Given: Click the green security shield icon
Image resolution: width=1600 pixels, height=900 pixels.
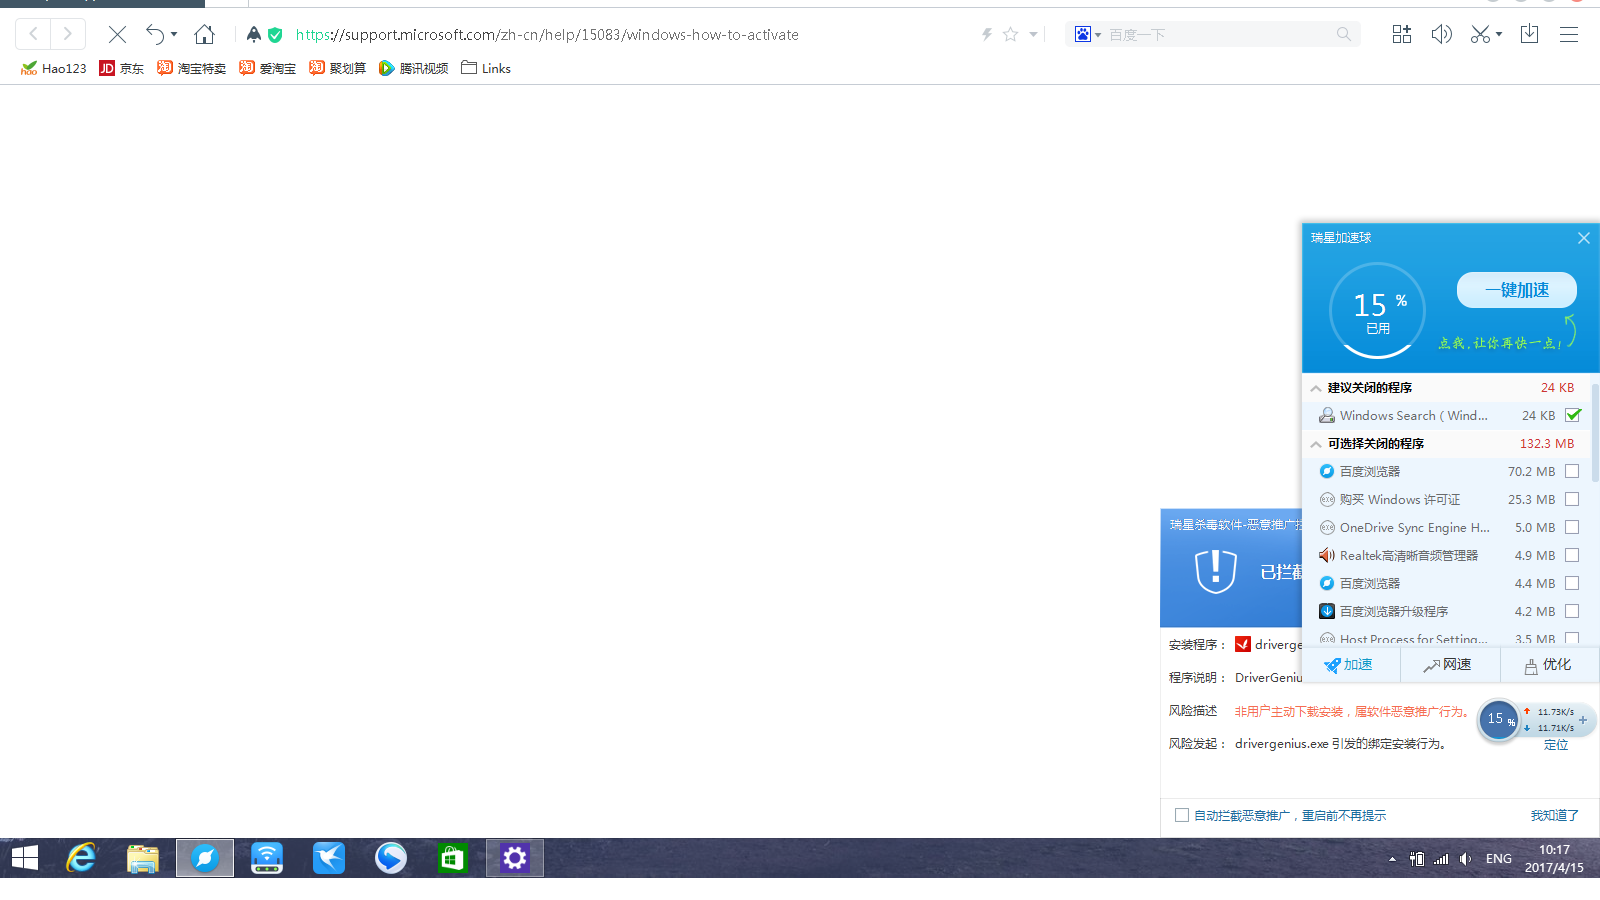Looking at the screenshot, I should point(275,34).
